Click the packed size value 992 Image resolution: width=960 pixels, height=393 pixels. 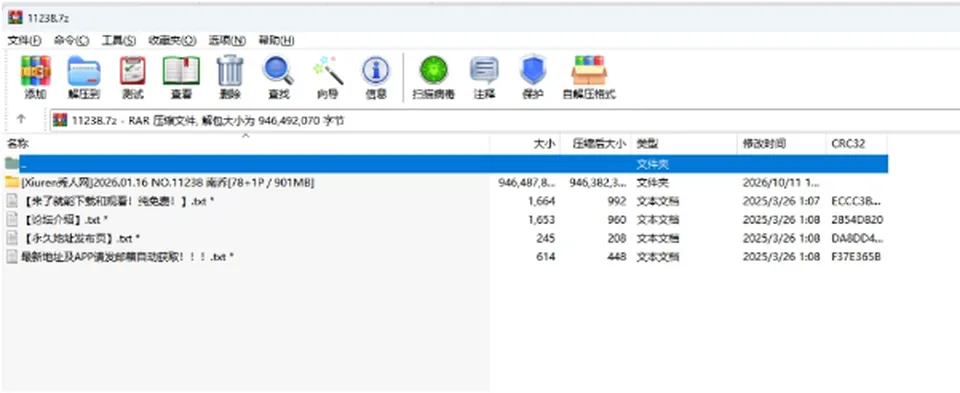pos(617,201)
